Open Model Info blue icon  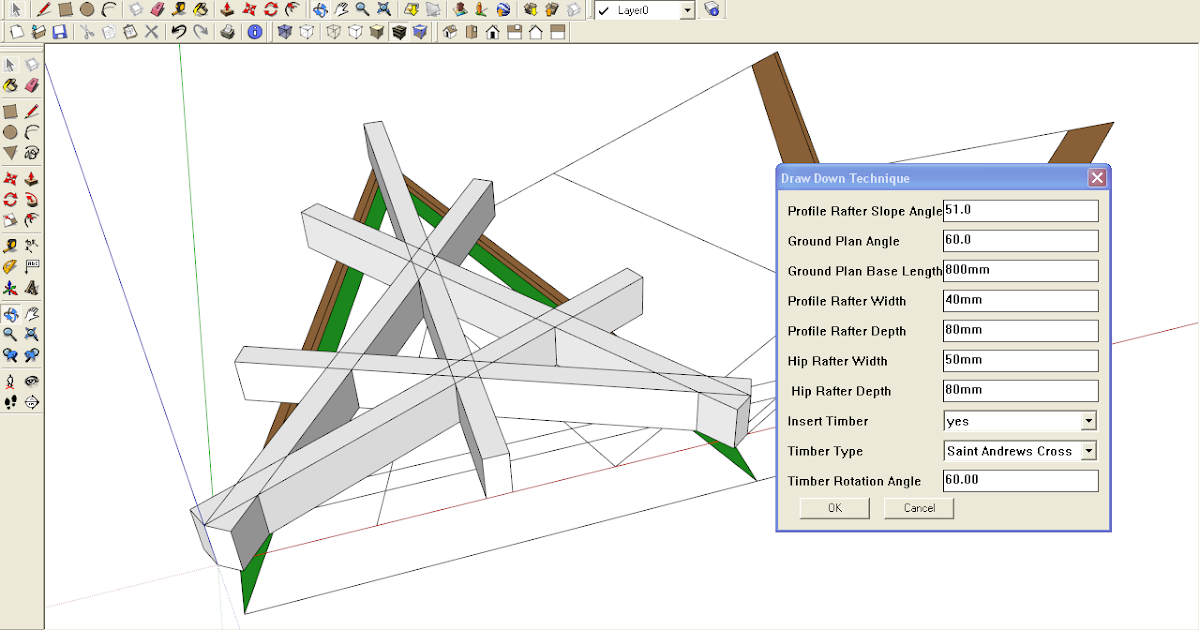pos(254,32)
